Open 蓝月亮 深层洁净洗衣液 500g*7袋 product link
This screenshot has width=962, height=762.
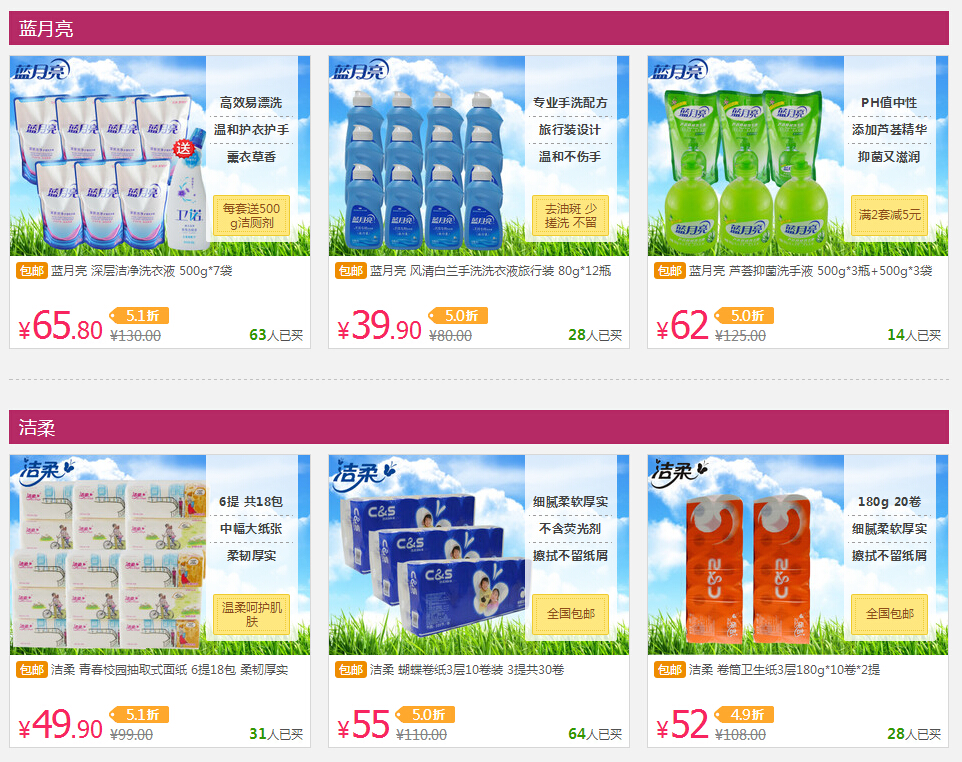point(142,271)
